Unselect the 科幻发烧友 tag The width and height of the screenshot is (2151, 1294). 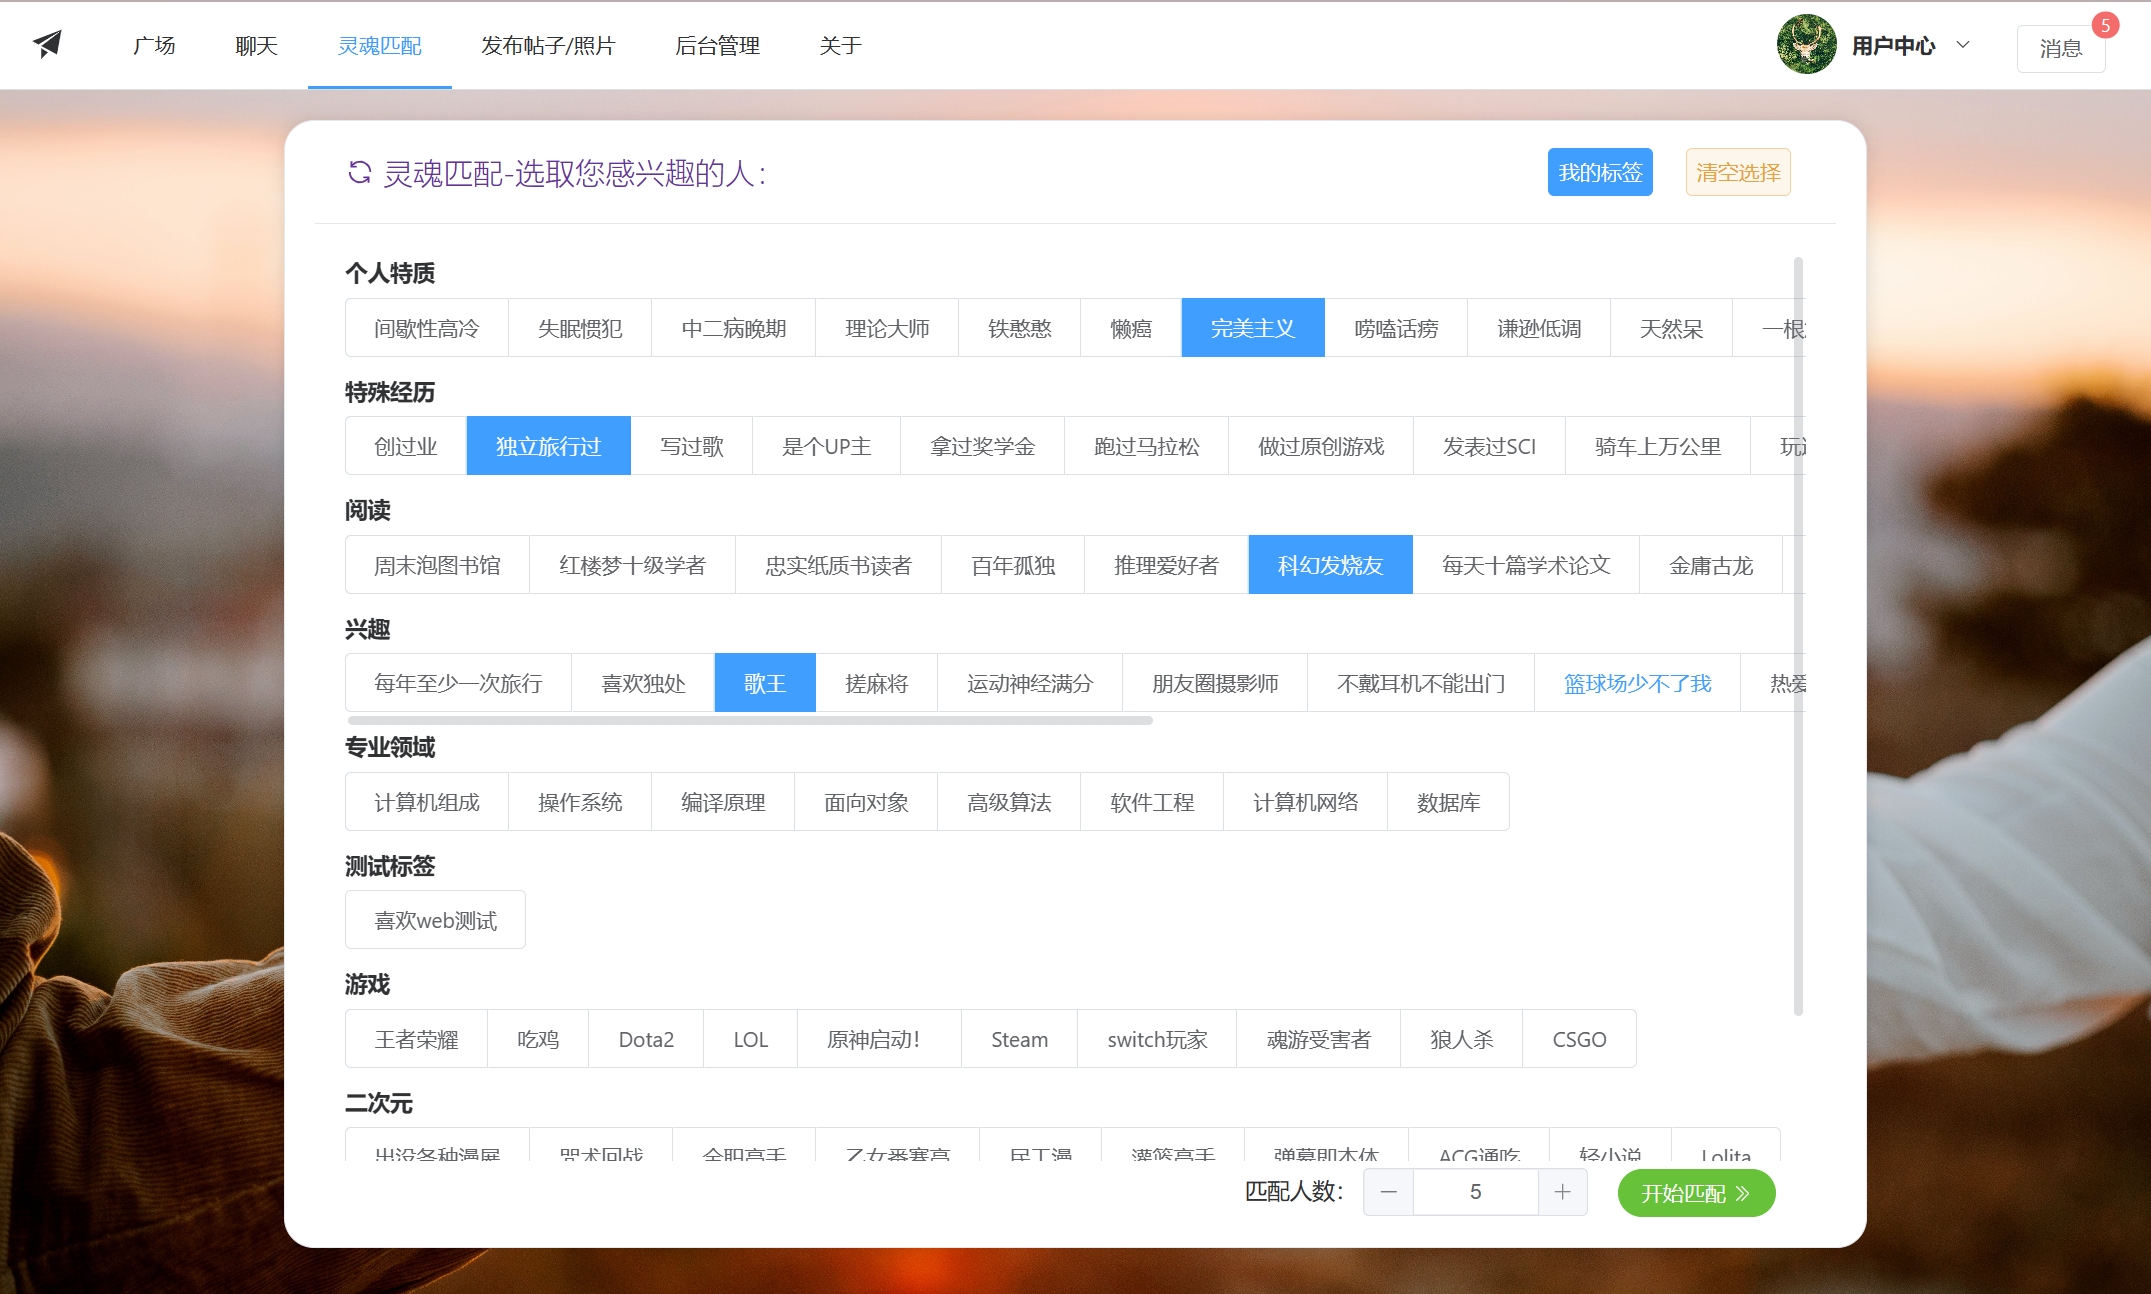[1329, 565]
